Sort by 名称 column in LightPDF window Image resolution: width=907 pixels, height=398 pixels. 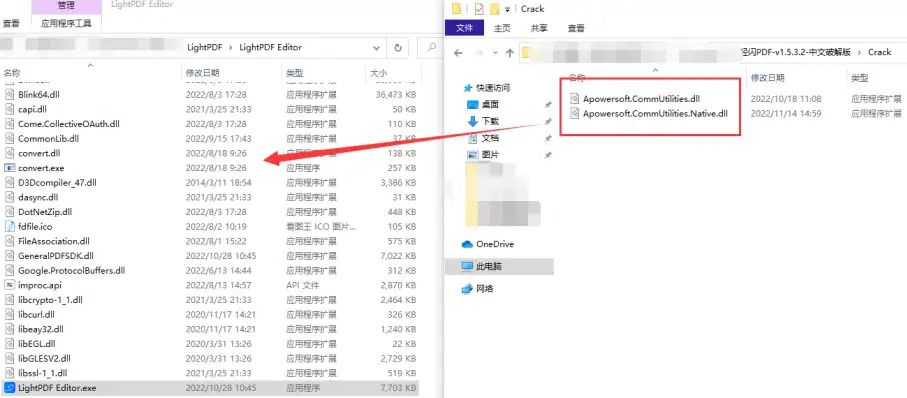click(12, 73)
